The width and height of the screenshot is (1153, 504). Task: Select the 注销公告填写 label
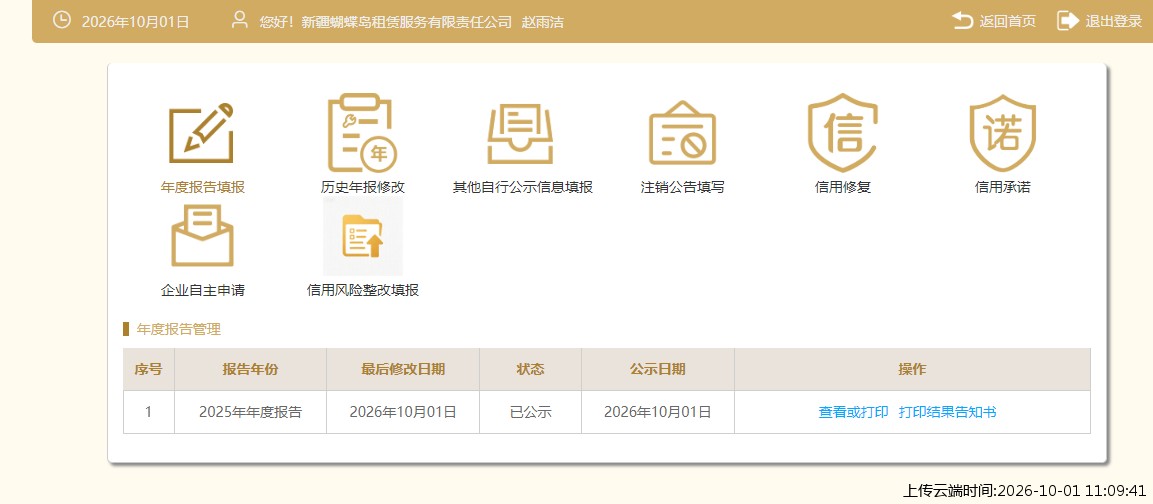682,188
